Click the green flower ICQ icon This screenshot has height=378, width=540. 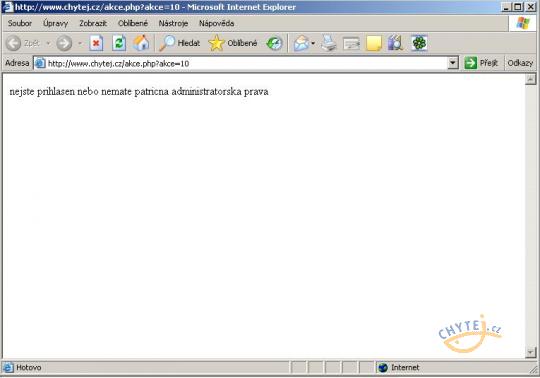point(419,43)
